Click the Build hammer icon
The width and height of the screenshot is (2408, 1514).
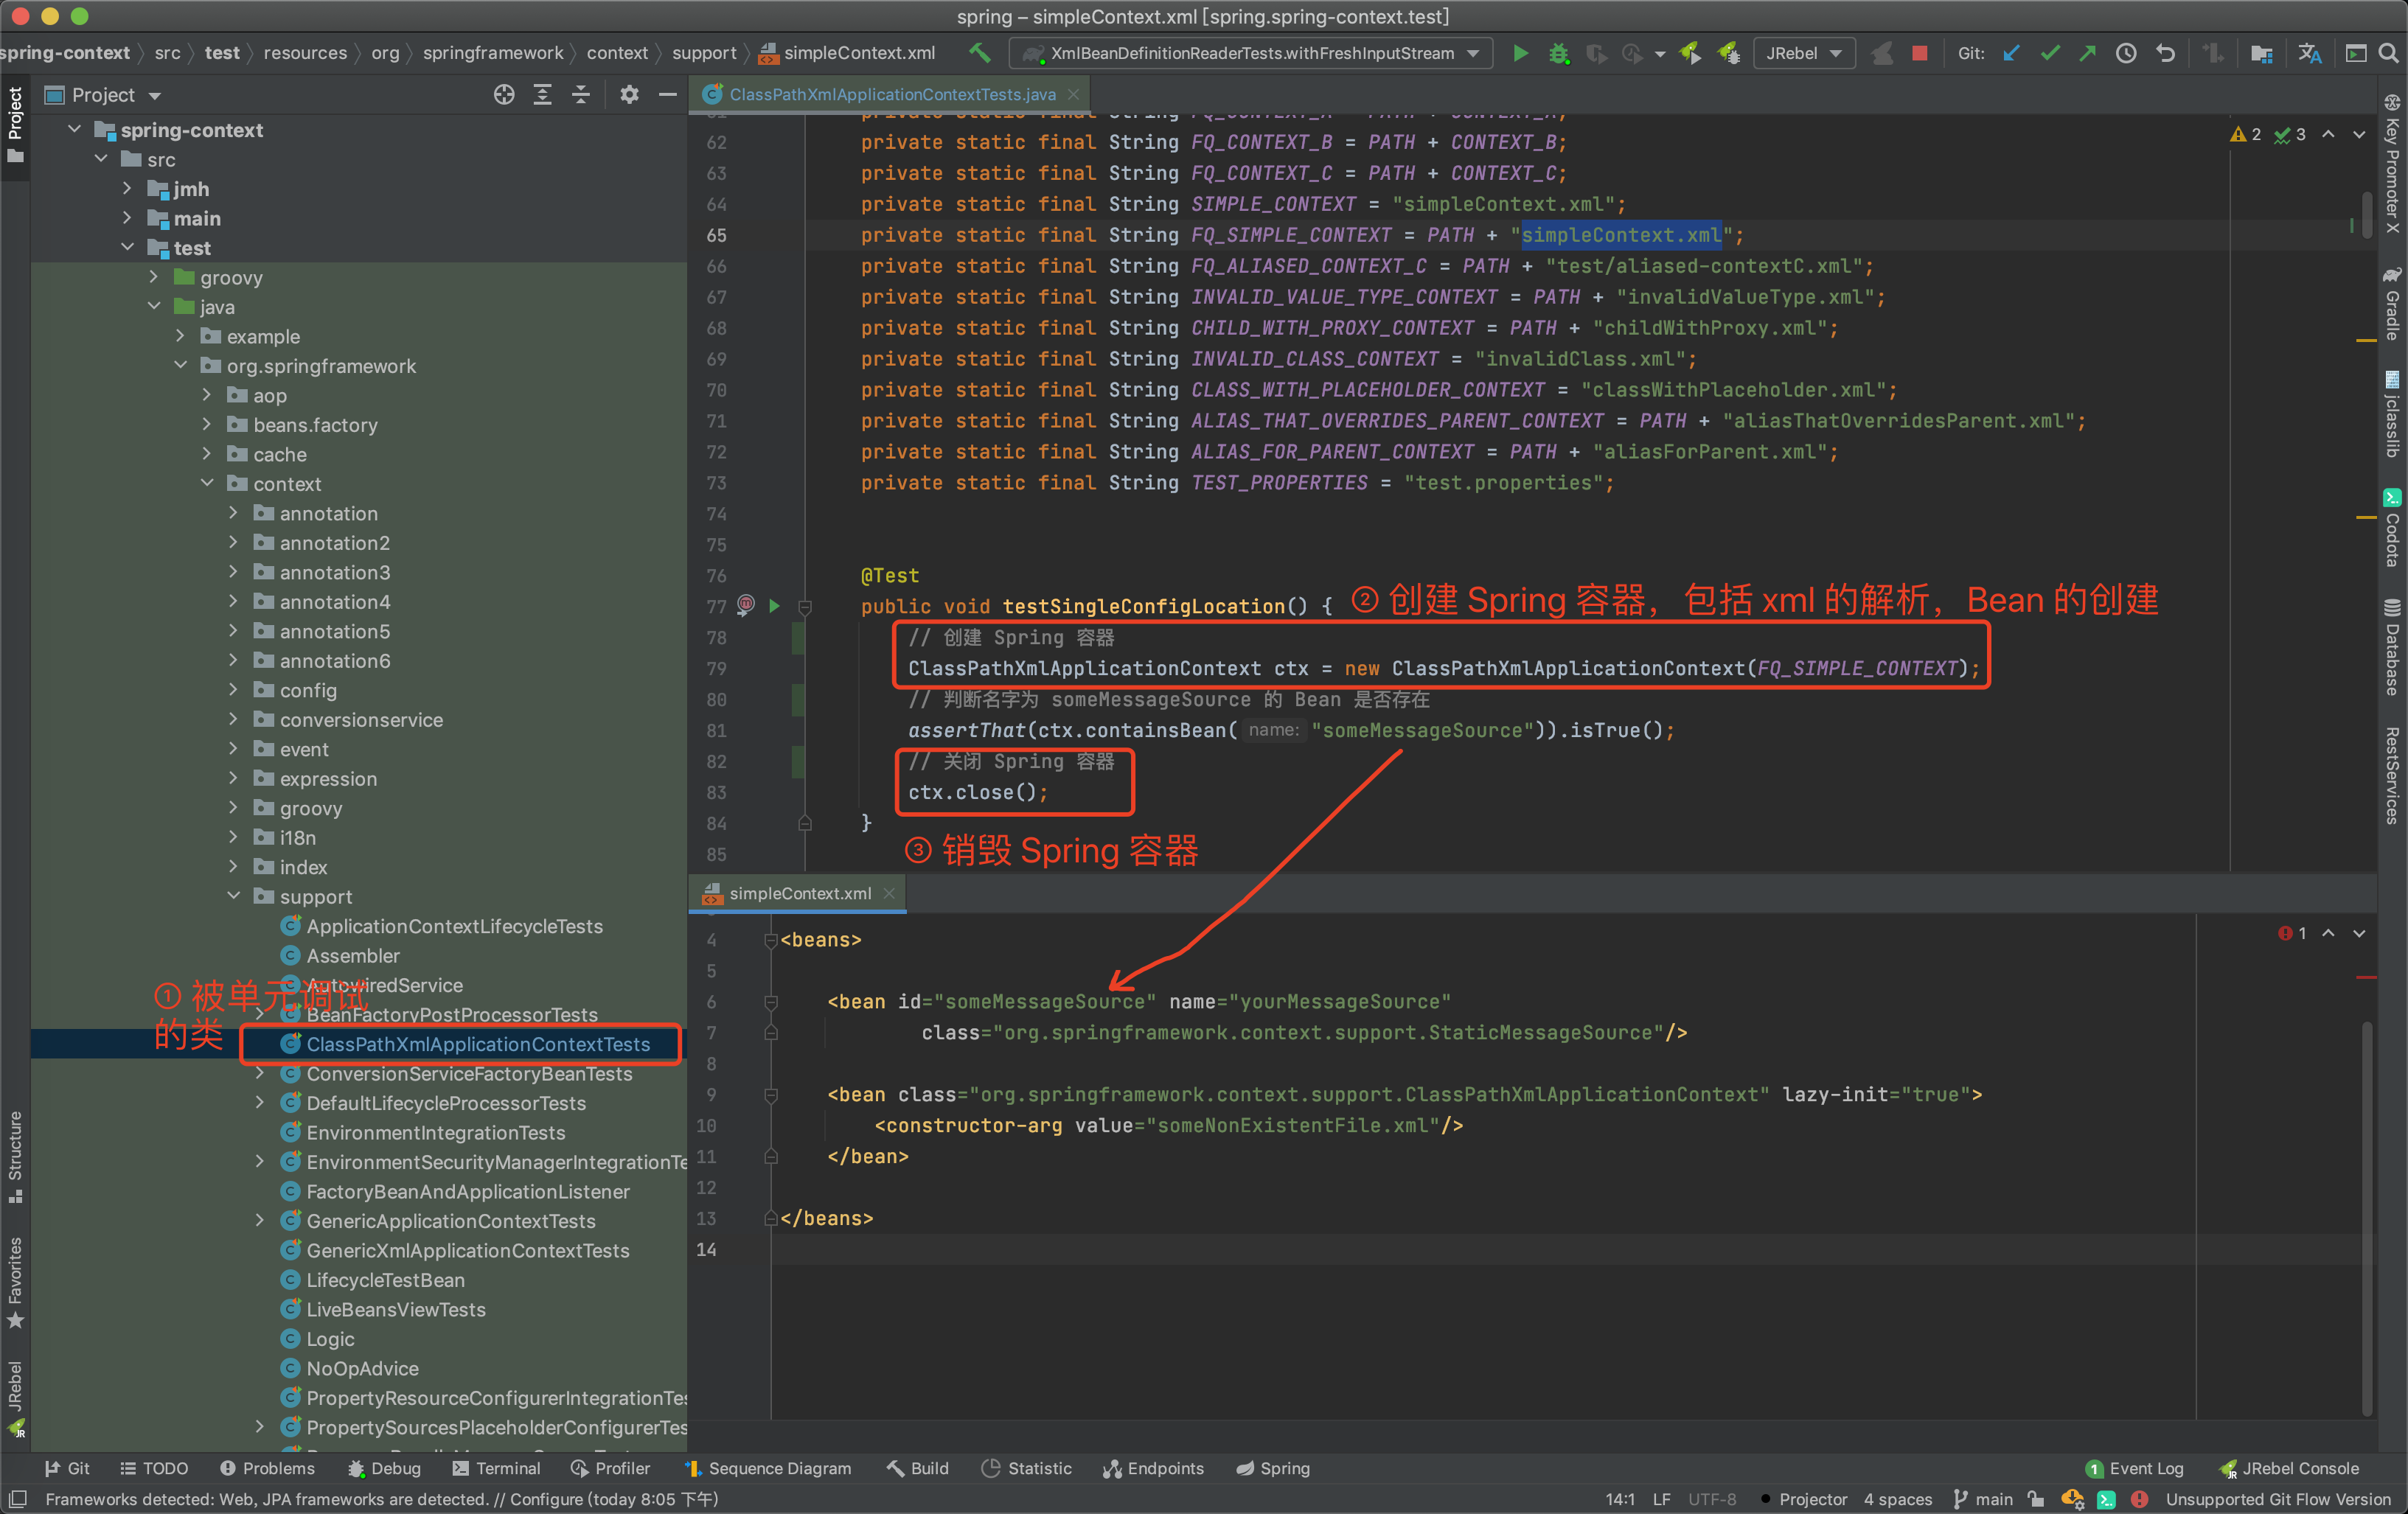(979, 53)
